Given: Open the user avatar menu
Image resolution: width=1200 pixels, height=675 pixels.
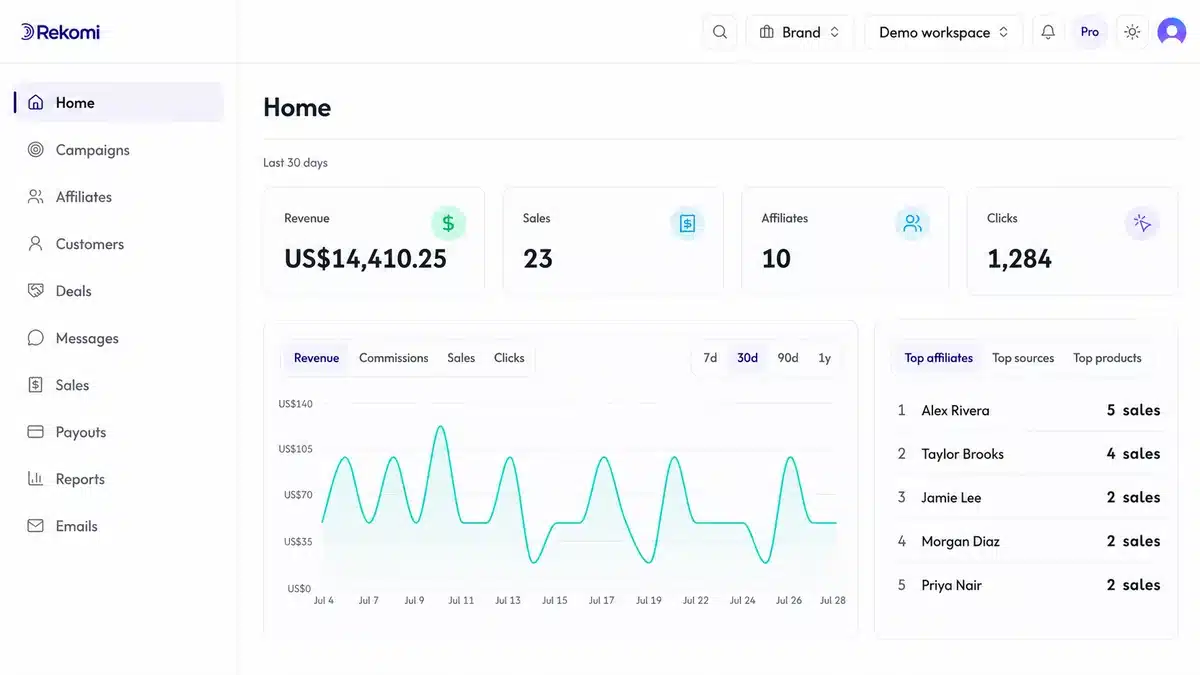Looking at the screenshot, I should click(1172, 32).
